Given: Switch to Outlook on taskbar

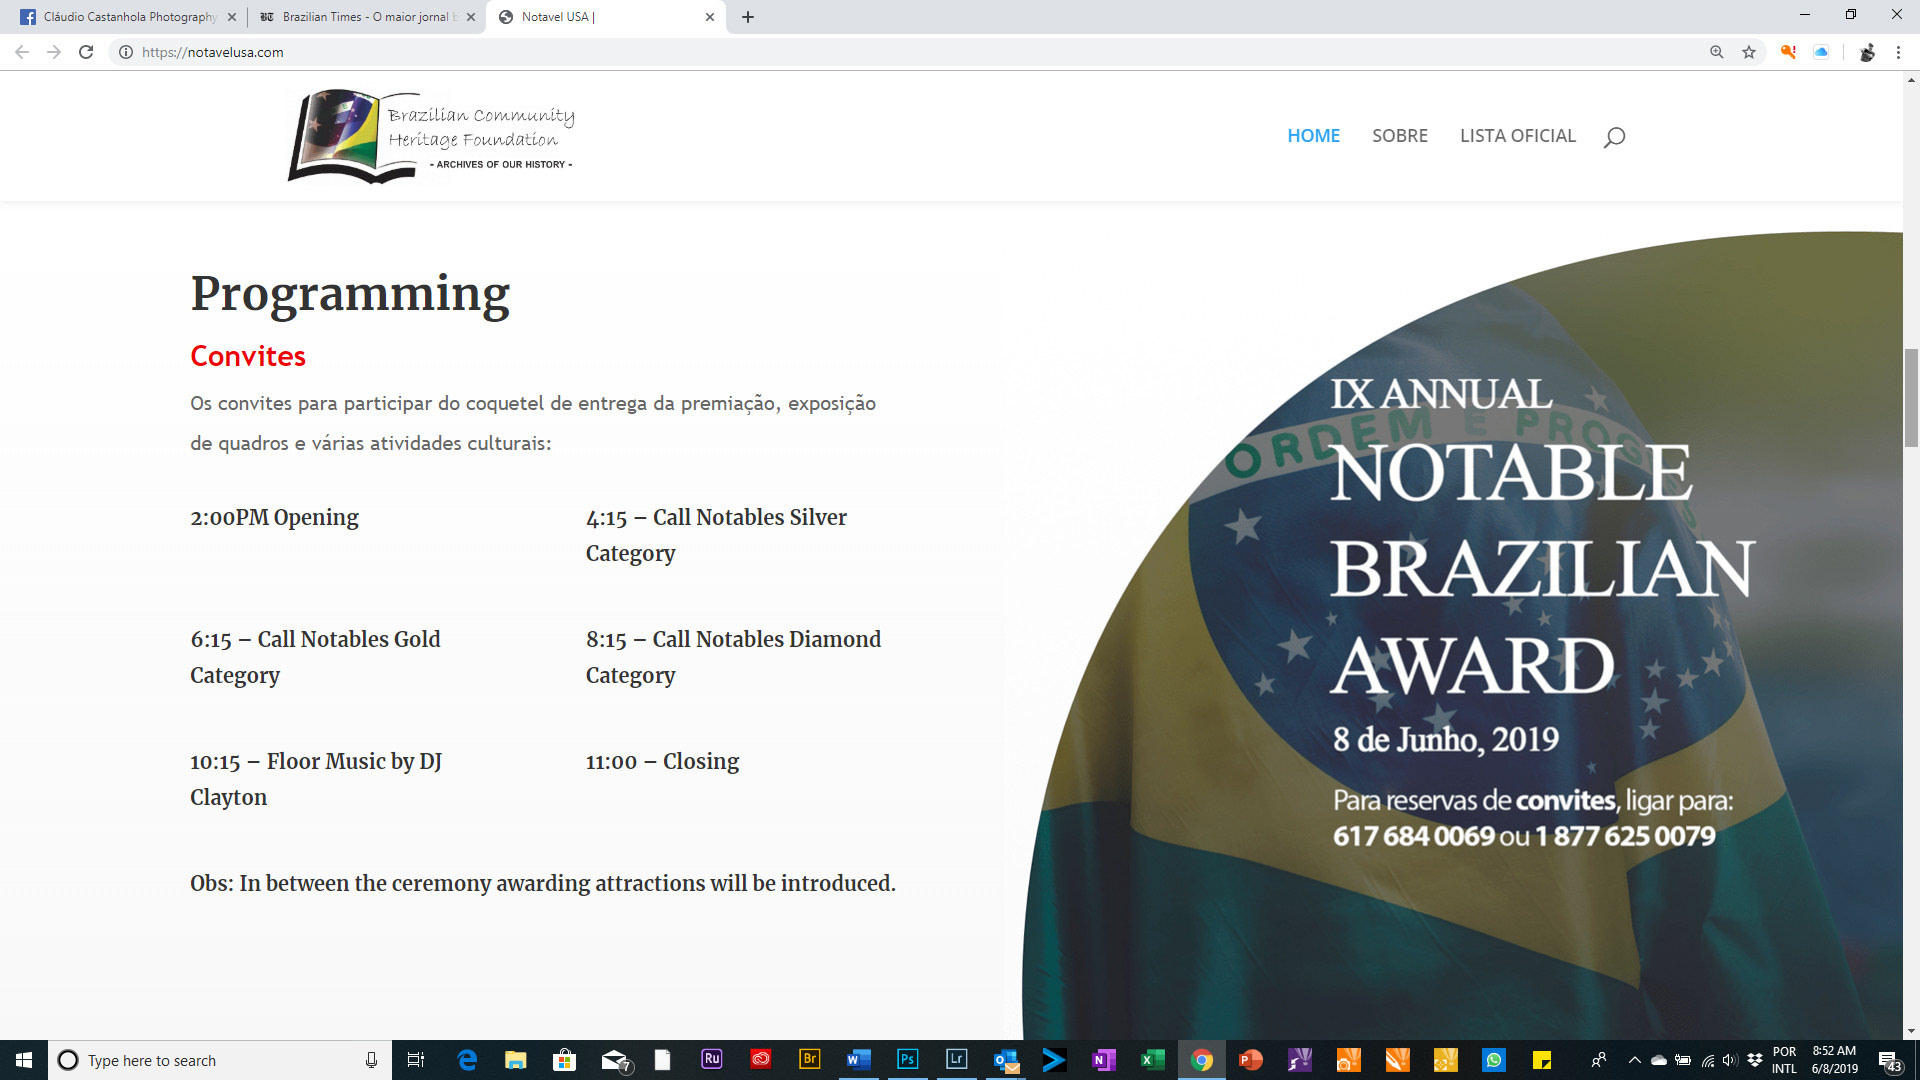Looking at the screenshot, I should click(x=1005, y=1060).
